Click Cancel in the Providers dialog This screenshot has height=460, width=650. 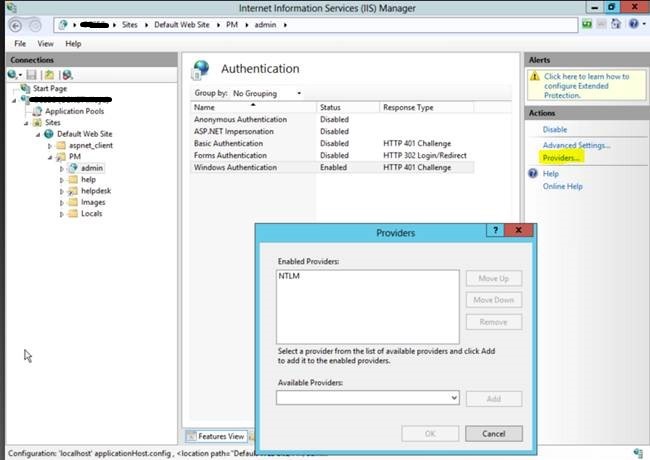[494, 433]
